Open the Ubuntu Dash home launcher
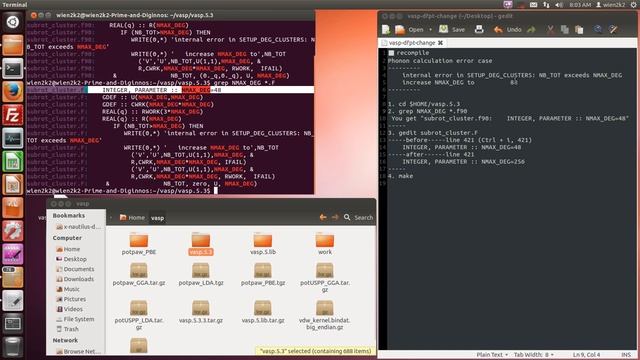640x360 pixels. point(13,22)
